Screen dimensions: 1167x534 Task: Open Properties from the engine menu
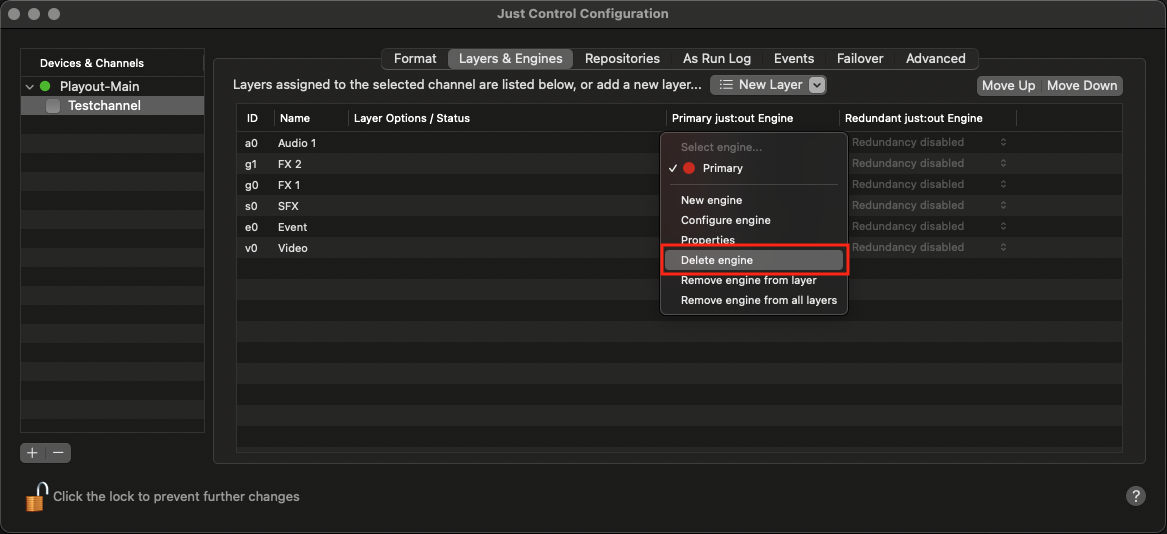(x=753, y=240)
